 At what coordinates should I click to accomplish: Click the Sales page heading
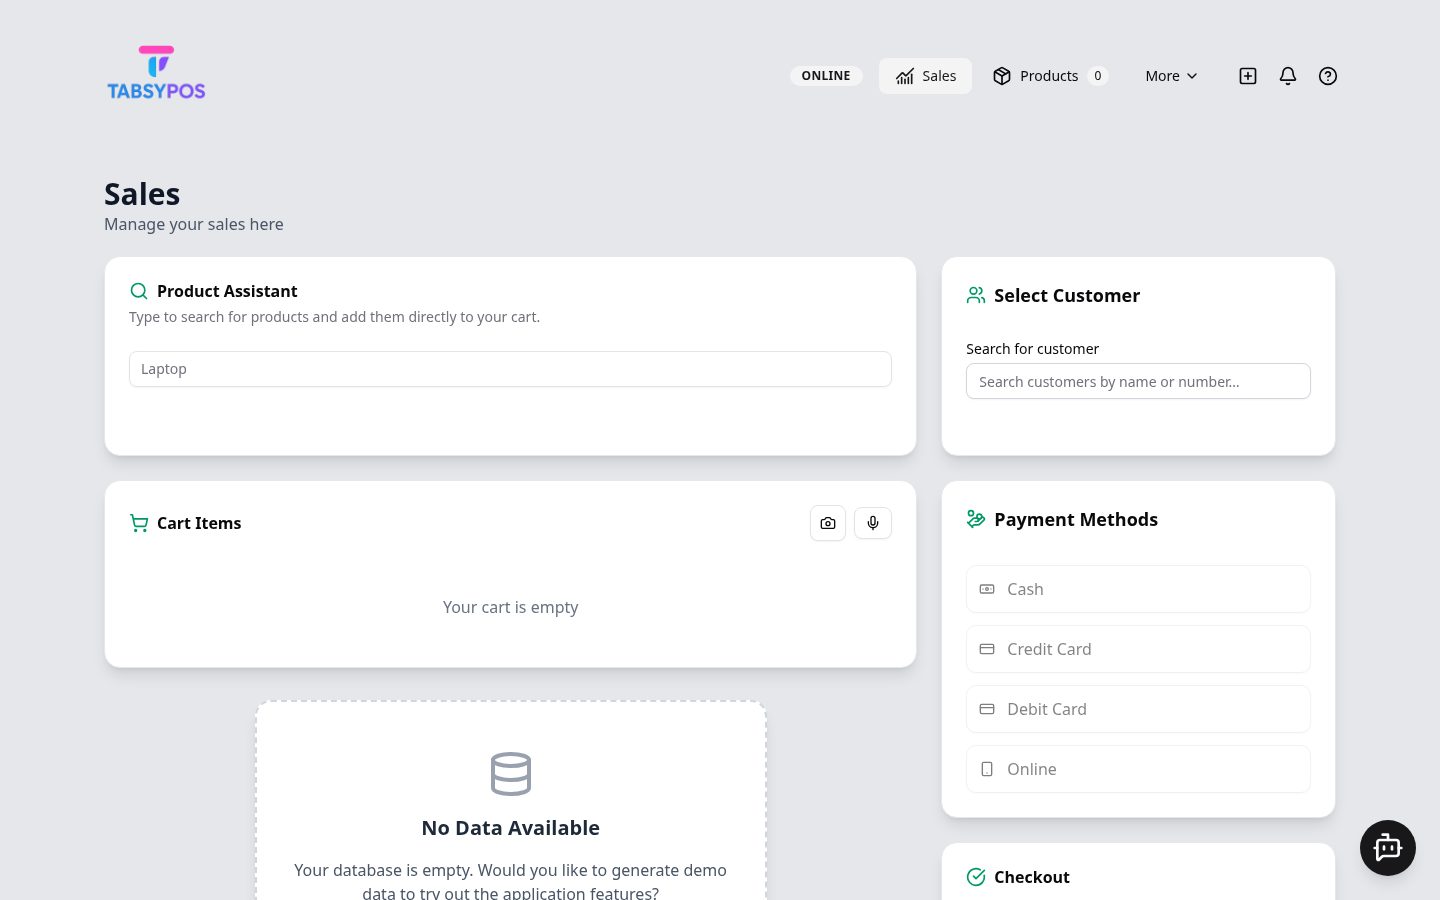click(x=142, y=194)
